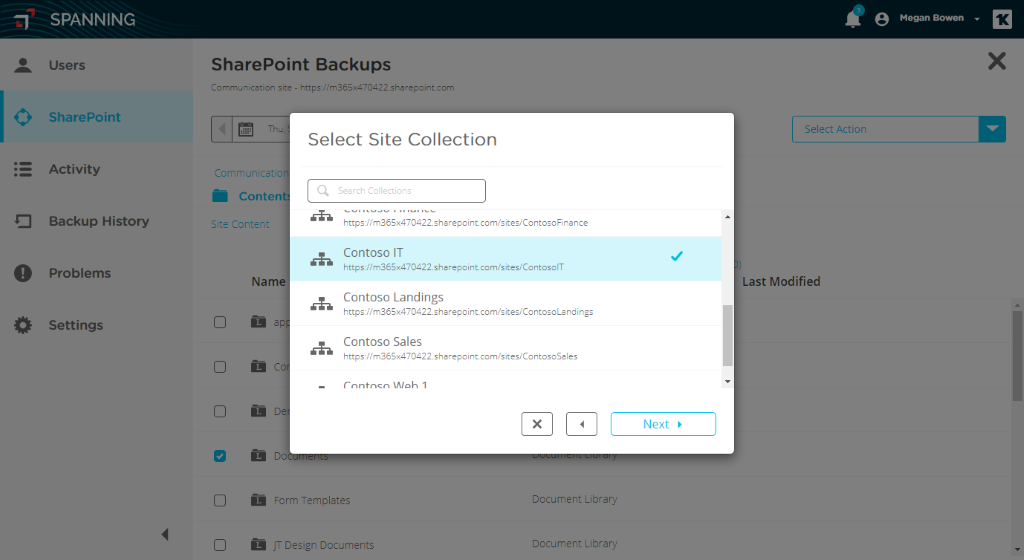Click the Communication breadcrumb link

pyautogui.click(x=251, y=173)
